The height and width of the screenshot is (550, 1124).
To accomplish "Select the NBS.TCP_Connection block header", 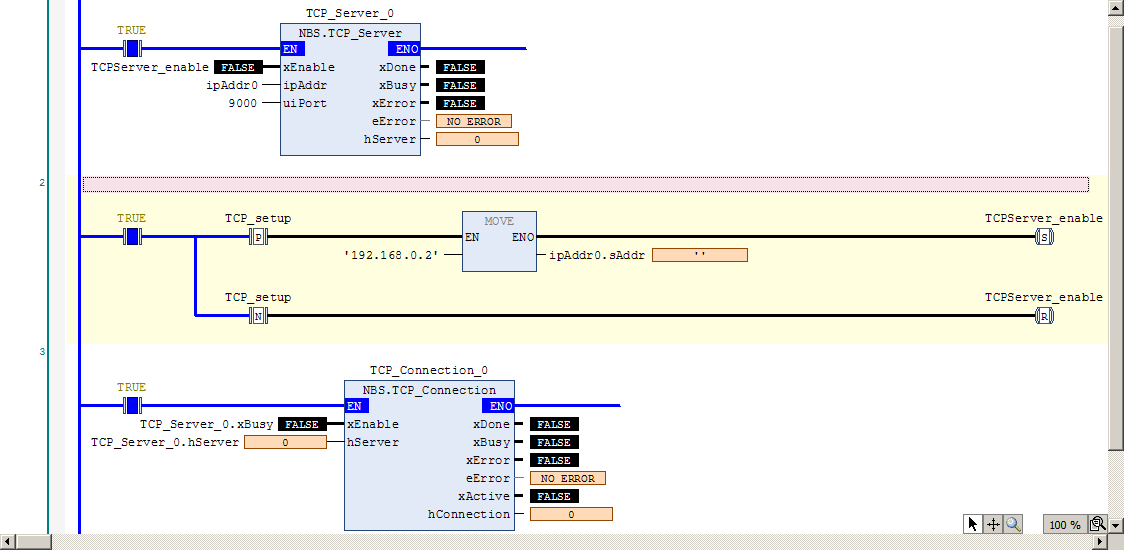I will 429,390.
